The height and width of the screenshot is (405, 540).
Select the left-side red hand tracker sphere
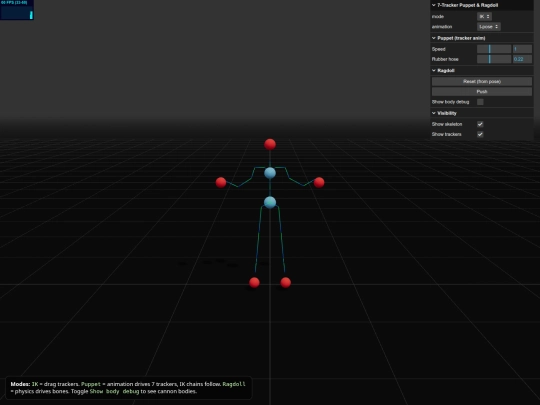click(221, 183)
